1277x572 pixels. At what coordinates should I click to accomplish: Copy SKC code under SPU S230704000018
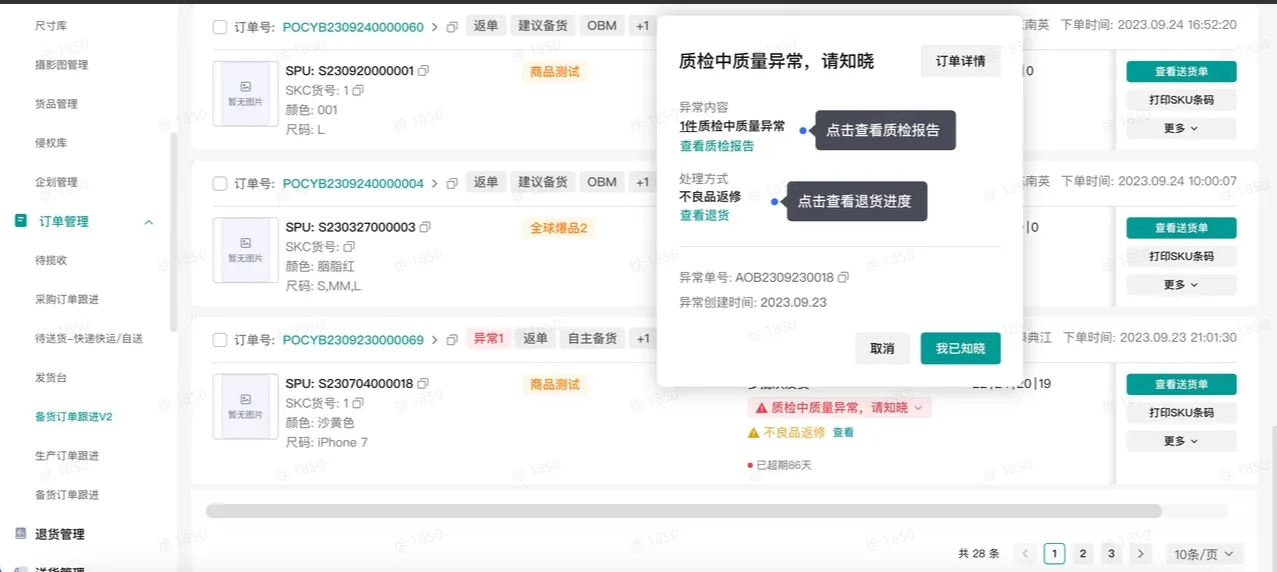[359, 403]
